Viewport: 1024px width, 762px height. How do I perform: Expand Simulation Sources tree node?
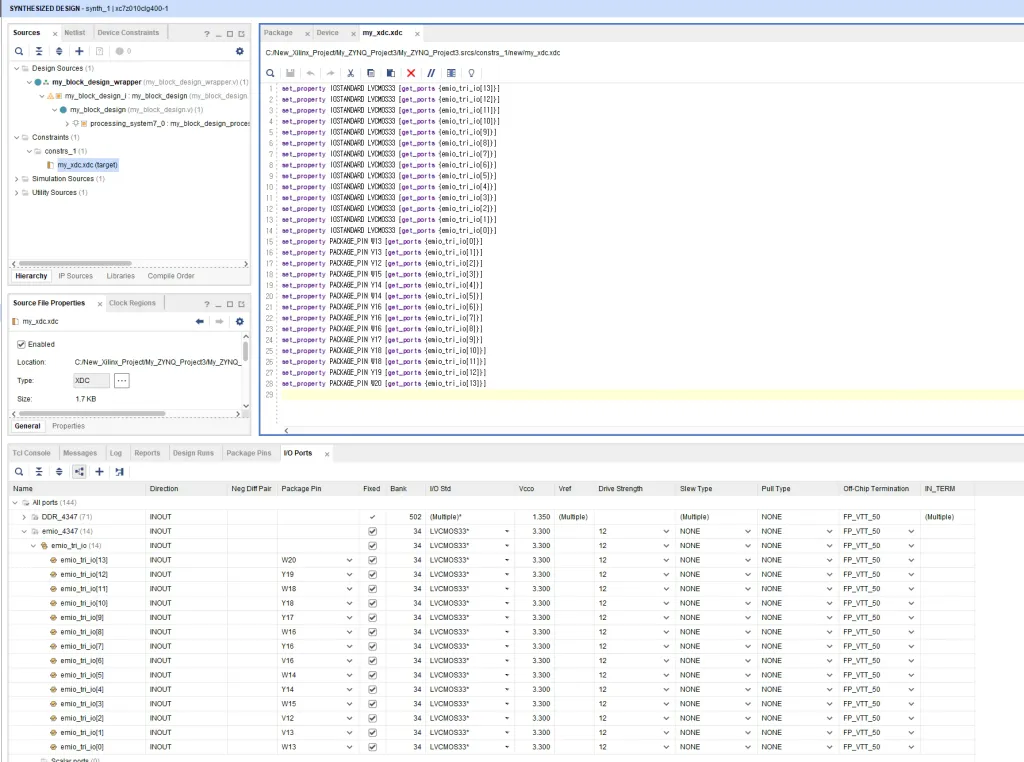click(15, 179)
